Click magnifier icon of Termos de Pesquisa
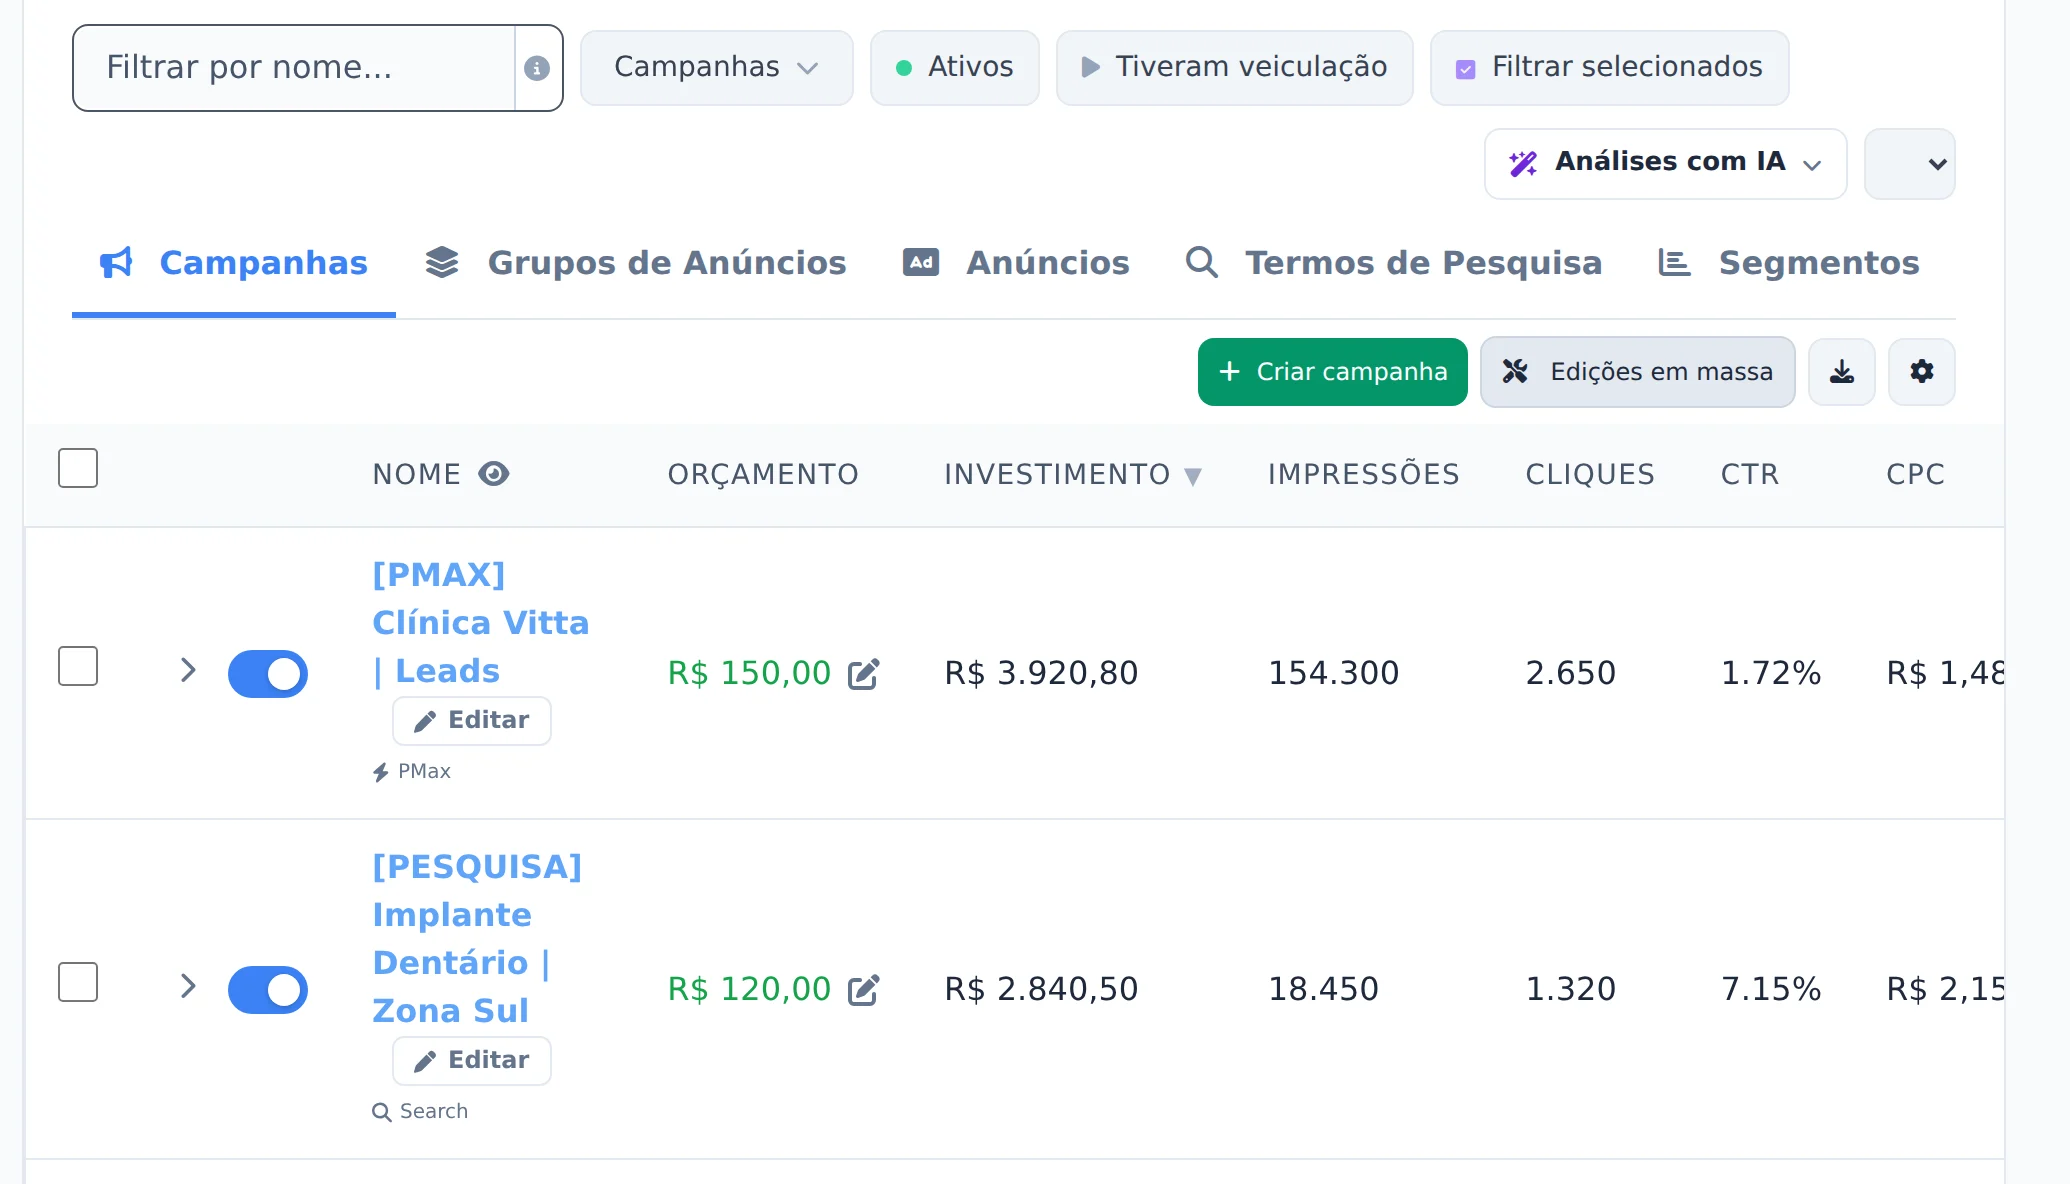Screen dimensions: 2070x1184 (1201, 263)
